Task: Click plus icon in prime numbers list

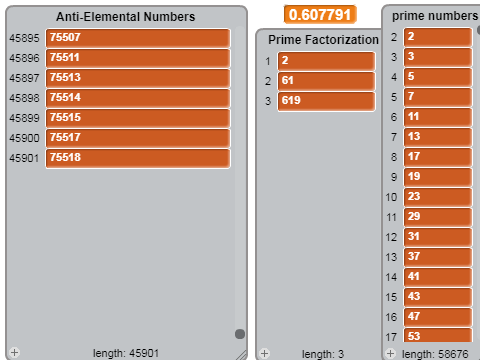Action: [390, 353]
